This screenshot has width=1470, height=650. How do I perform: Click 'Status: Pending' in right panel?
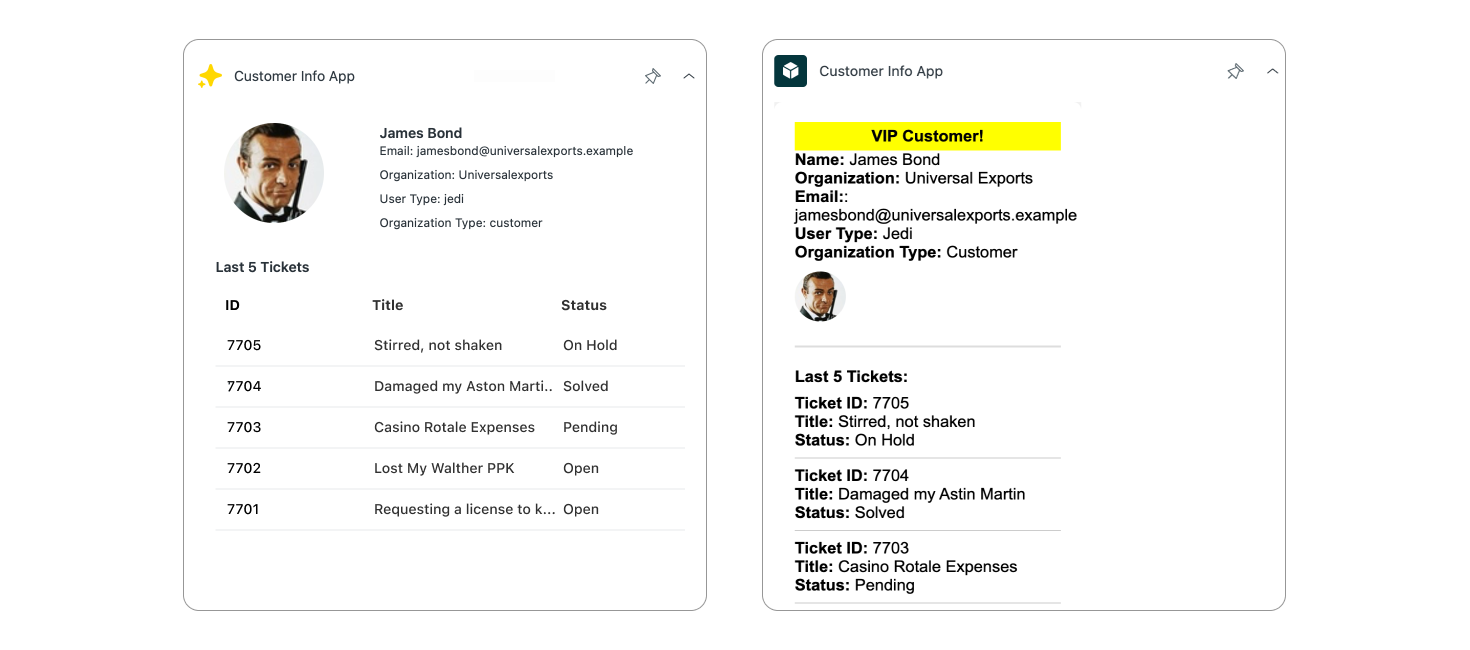tap(855, 585)
